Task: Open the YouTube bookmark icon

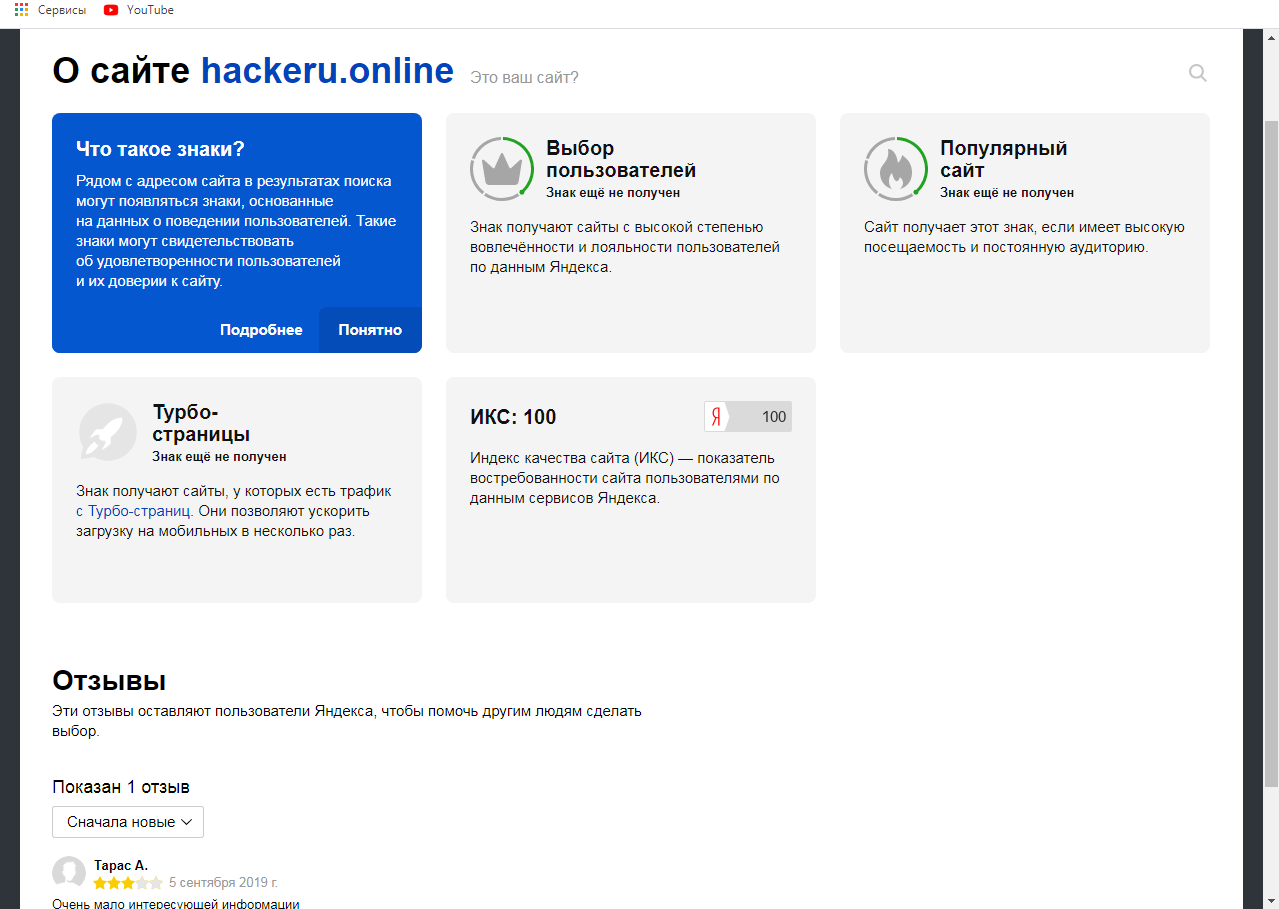Action: (x=111, y=10)
